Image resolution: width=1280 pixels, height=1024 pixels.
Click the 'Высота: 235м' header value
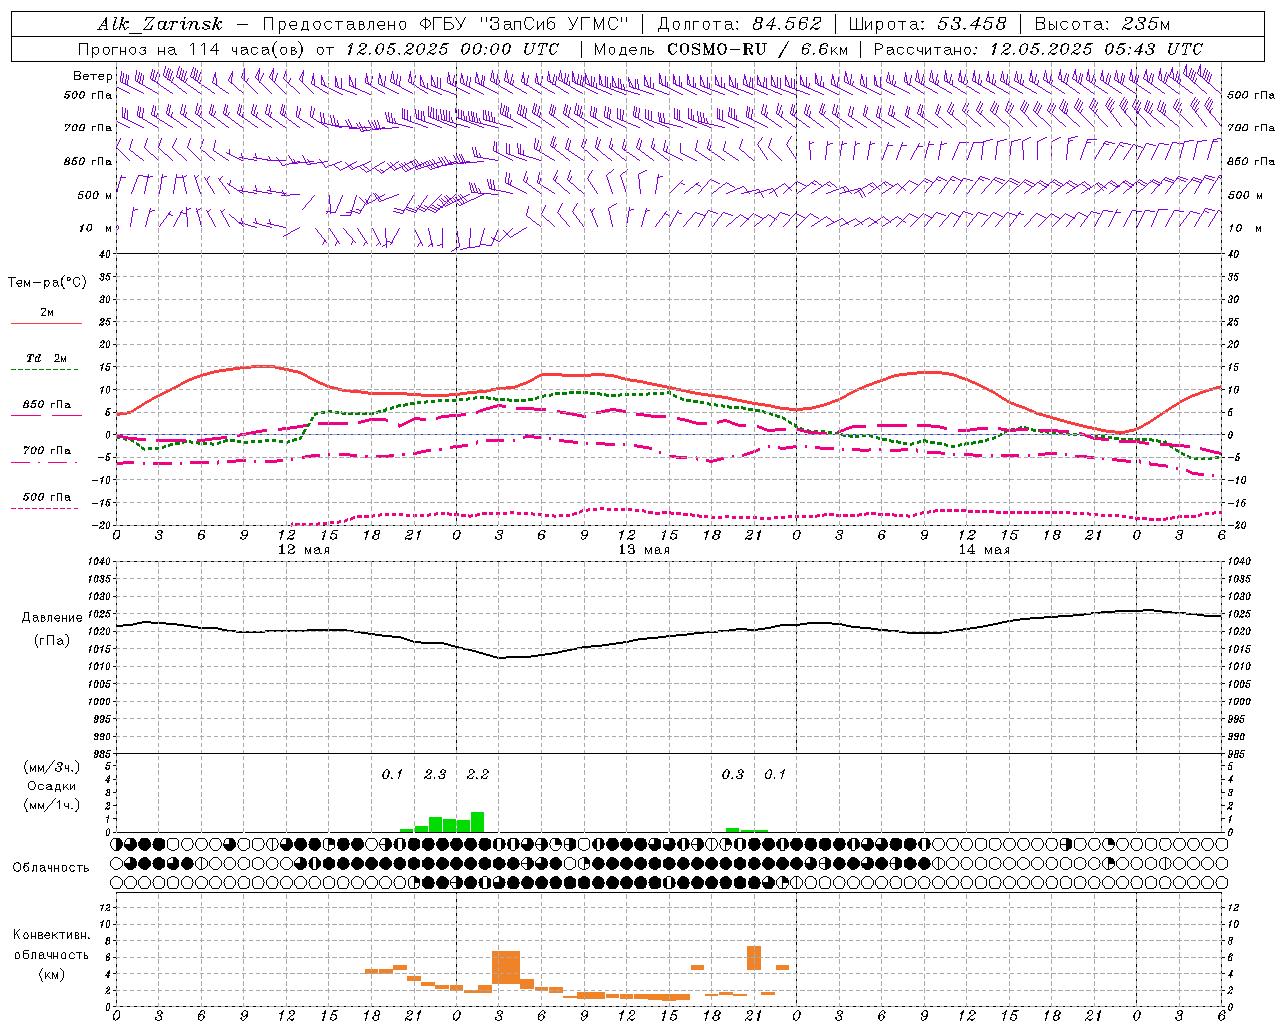1102,24
